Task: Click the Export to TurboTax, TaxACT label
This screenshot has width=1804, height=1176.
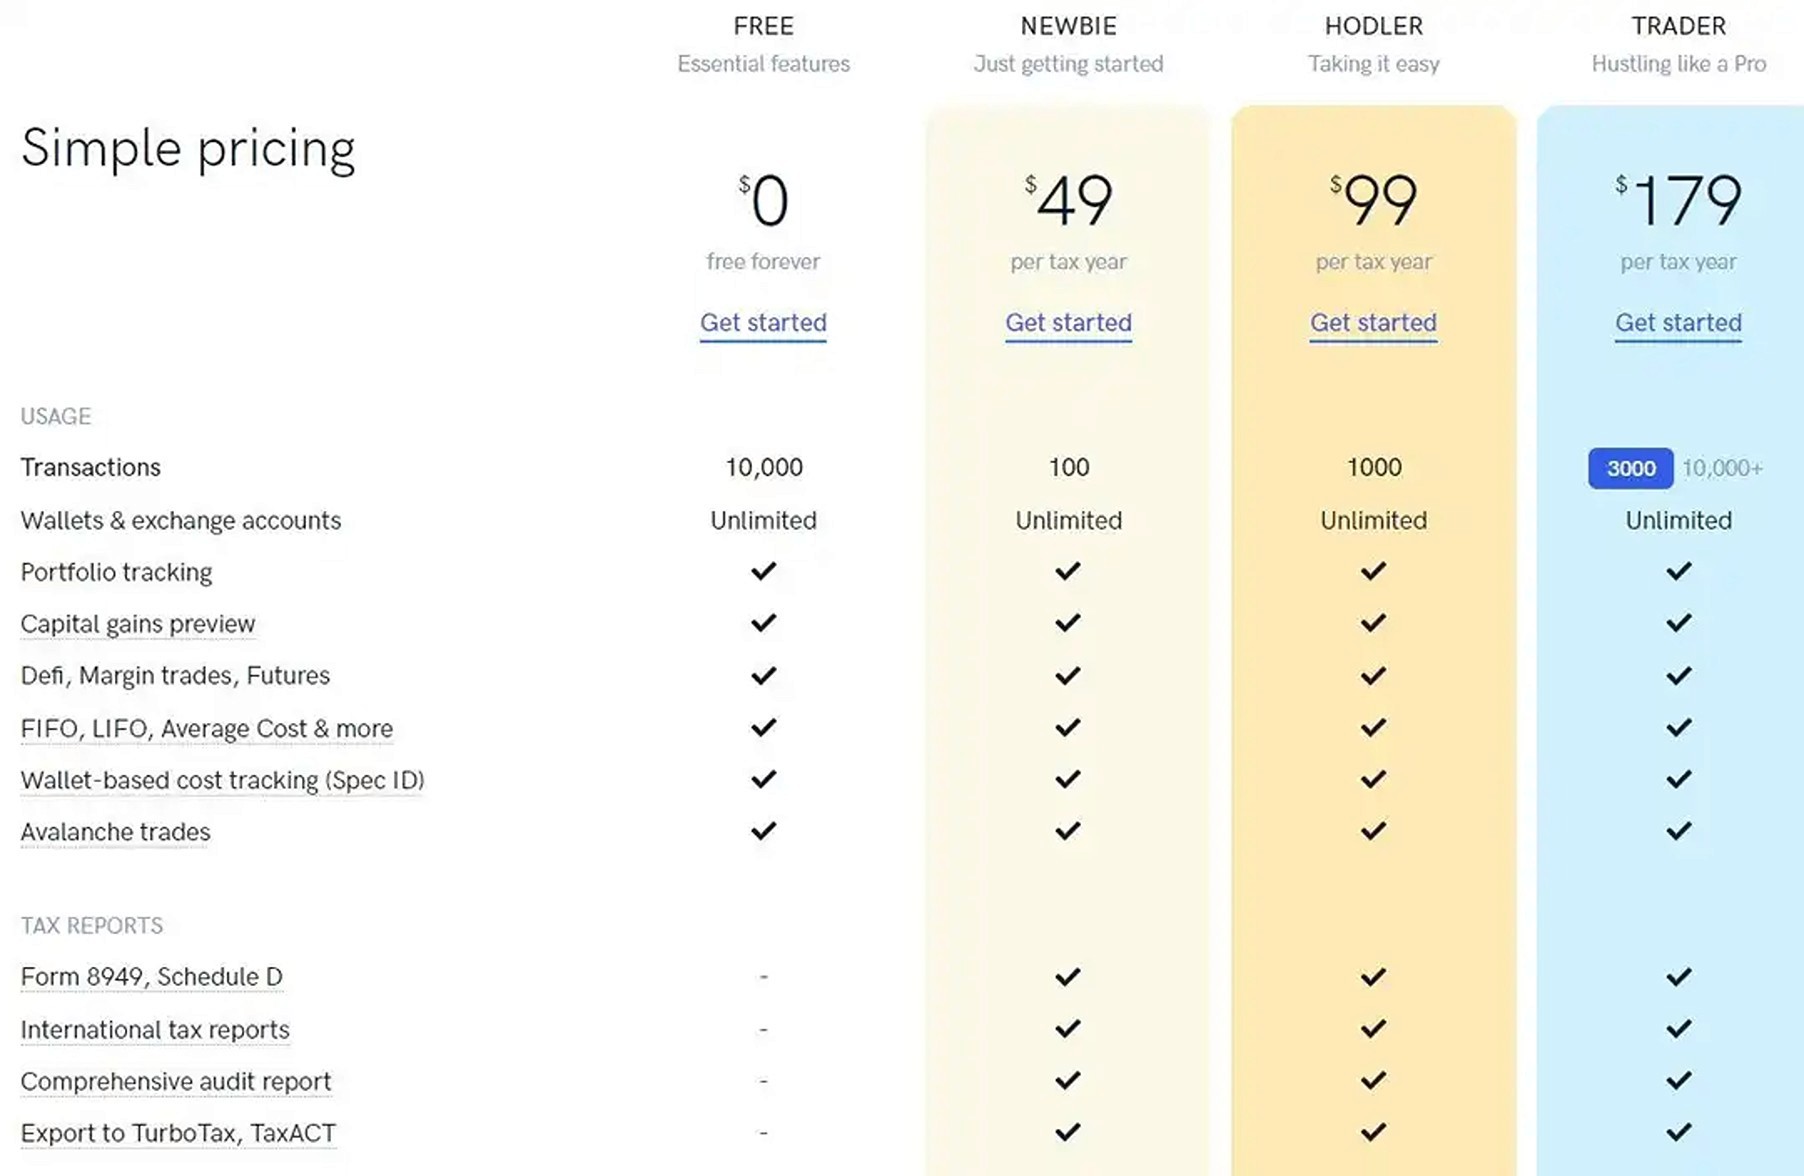Action: (178, 1133)
